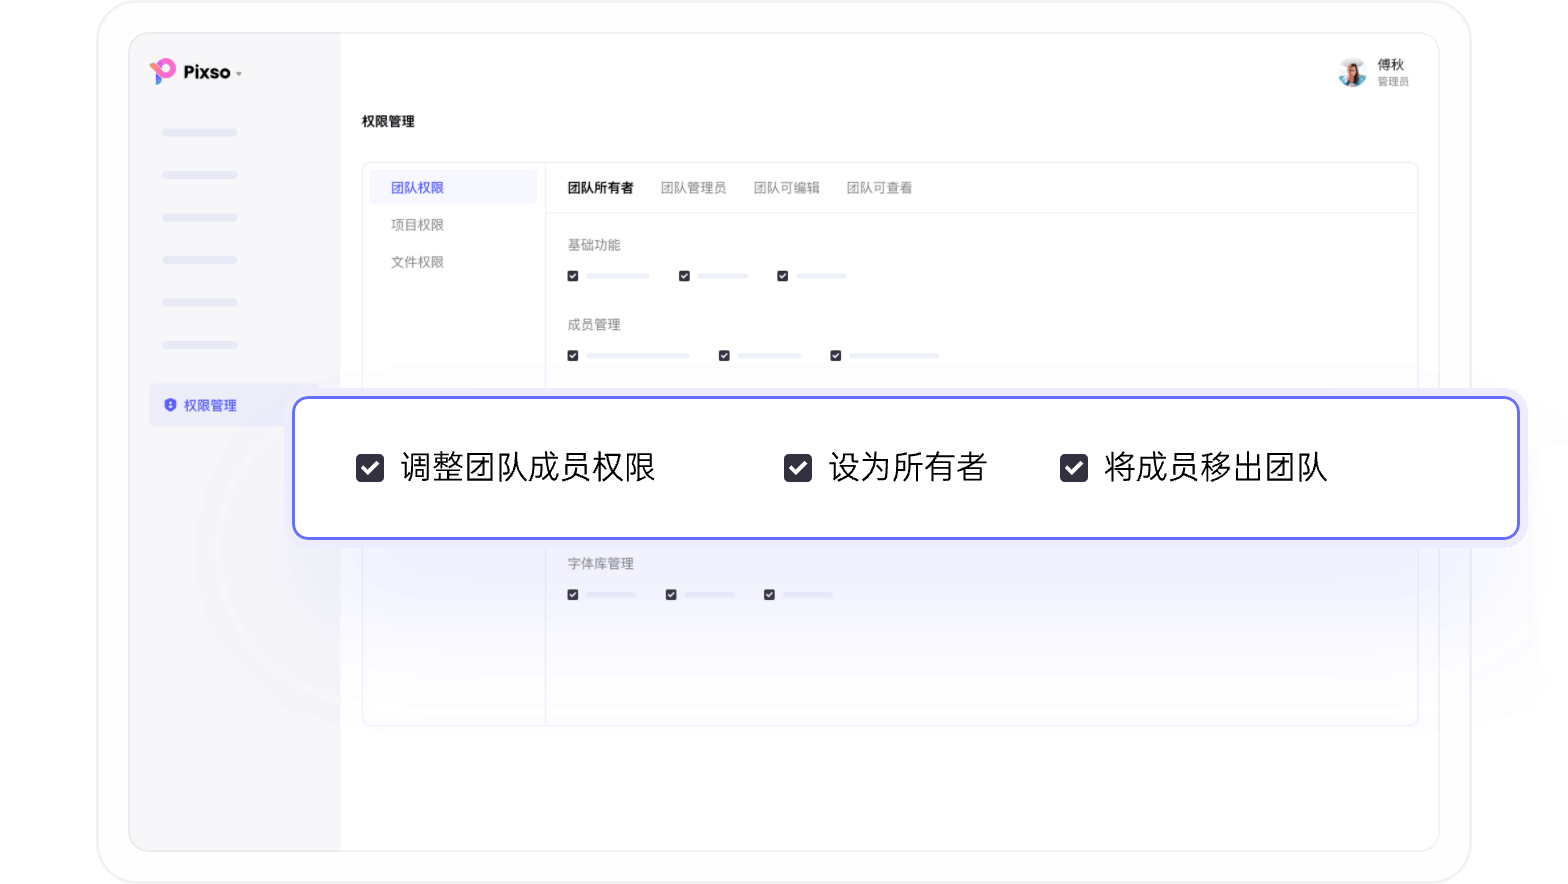Switch to the 团队管理员 tab
This screenshot has width=1568, height=884.
tap(693, 188)
